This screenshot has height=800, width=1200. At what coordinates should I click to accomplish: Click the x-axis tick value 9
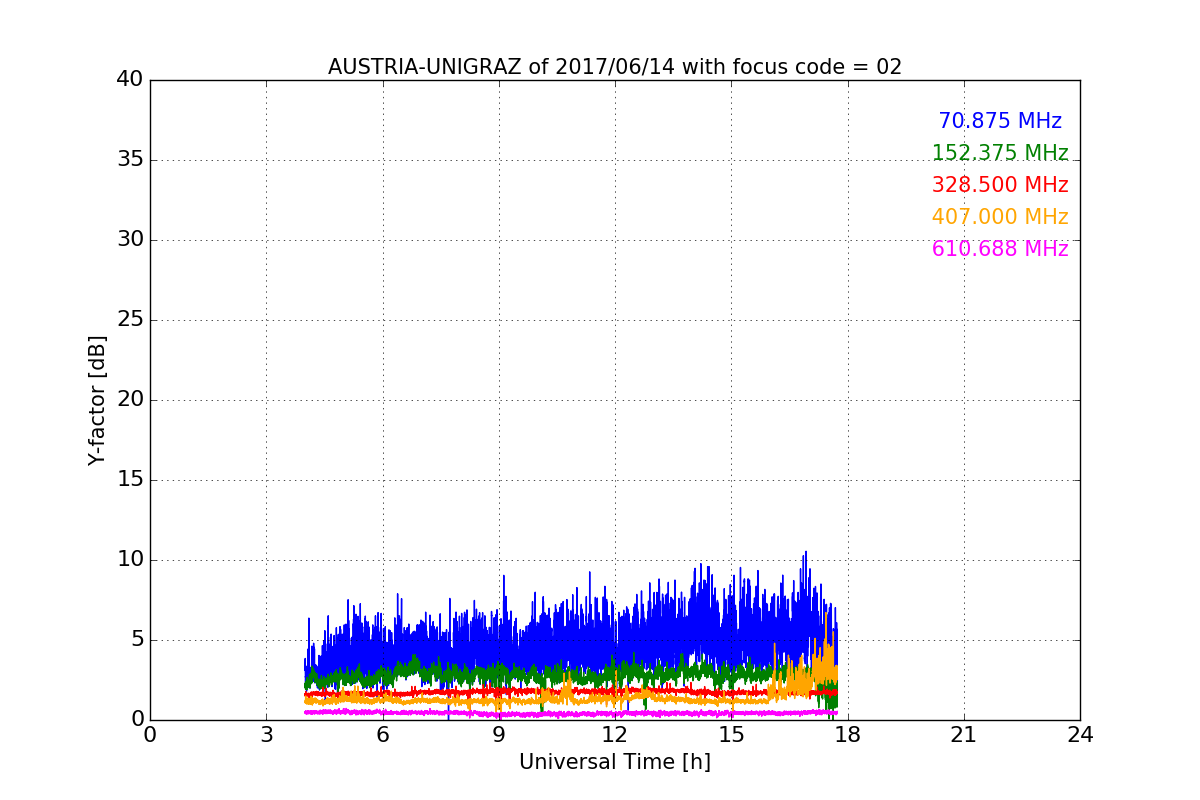pyautogui.click(x=499, y=735)
